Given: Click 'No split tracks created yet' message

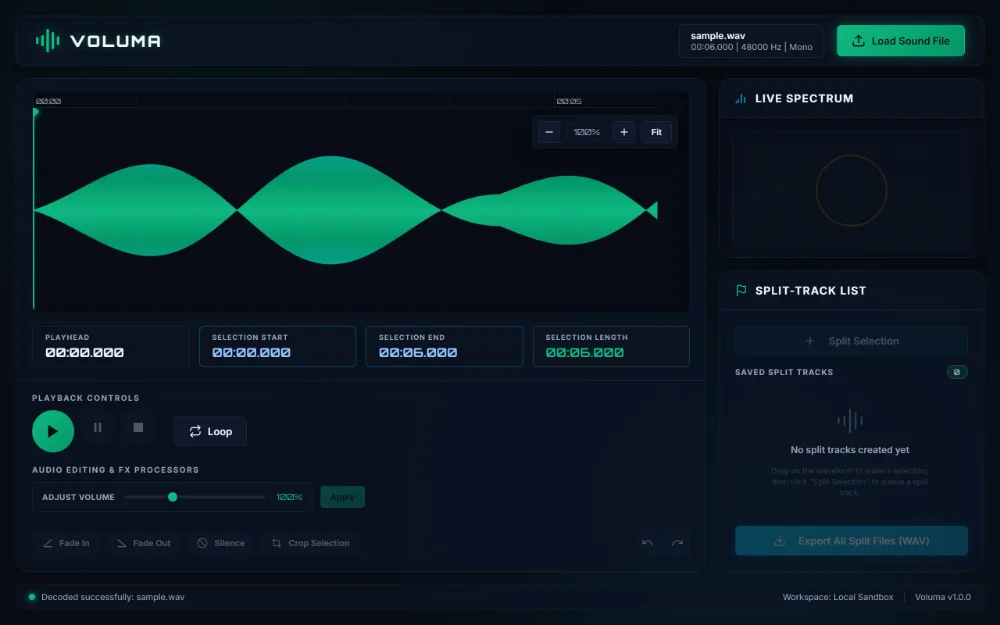Looking at the screenshot, I should click(849, 450).
